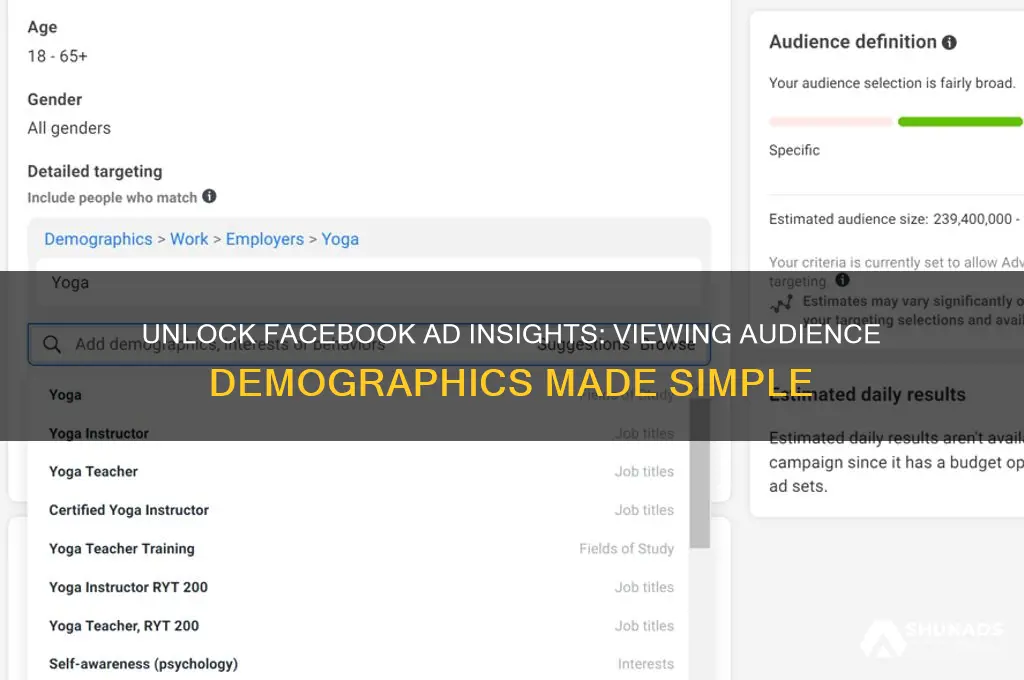1024x680 pixels.
Task: Select Yoga Instructor RYT 200 suggestion
Action: (361, 587)
